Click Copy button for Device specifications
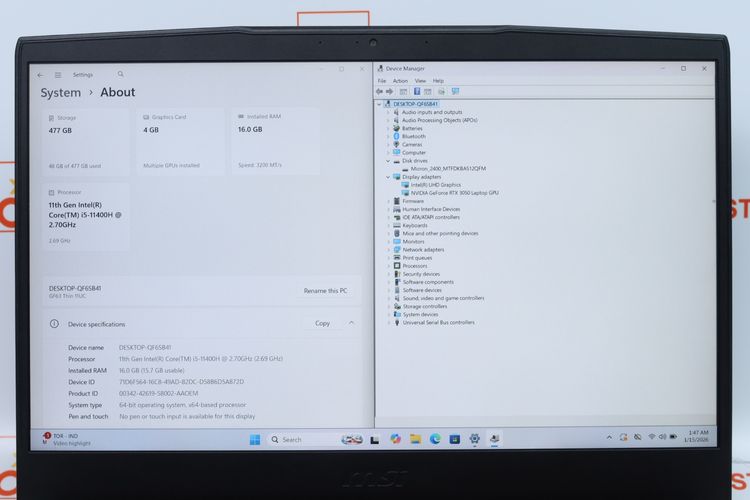The image size is (750, 500). [322, 323]
